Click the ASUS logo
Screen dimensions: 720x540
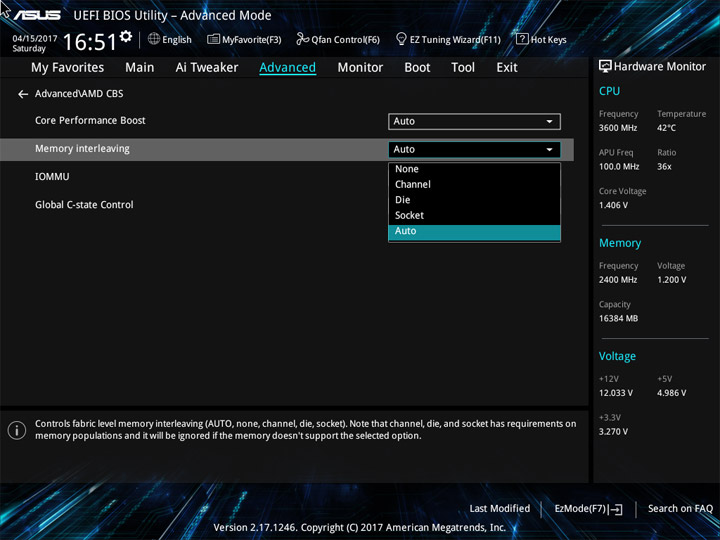pyautogui.click(x=37, y=15)
